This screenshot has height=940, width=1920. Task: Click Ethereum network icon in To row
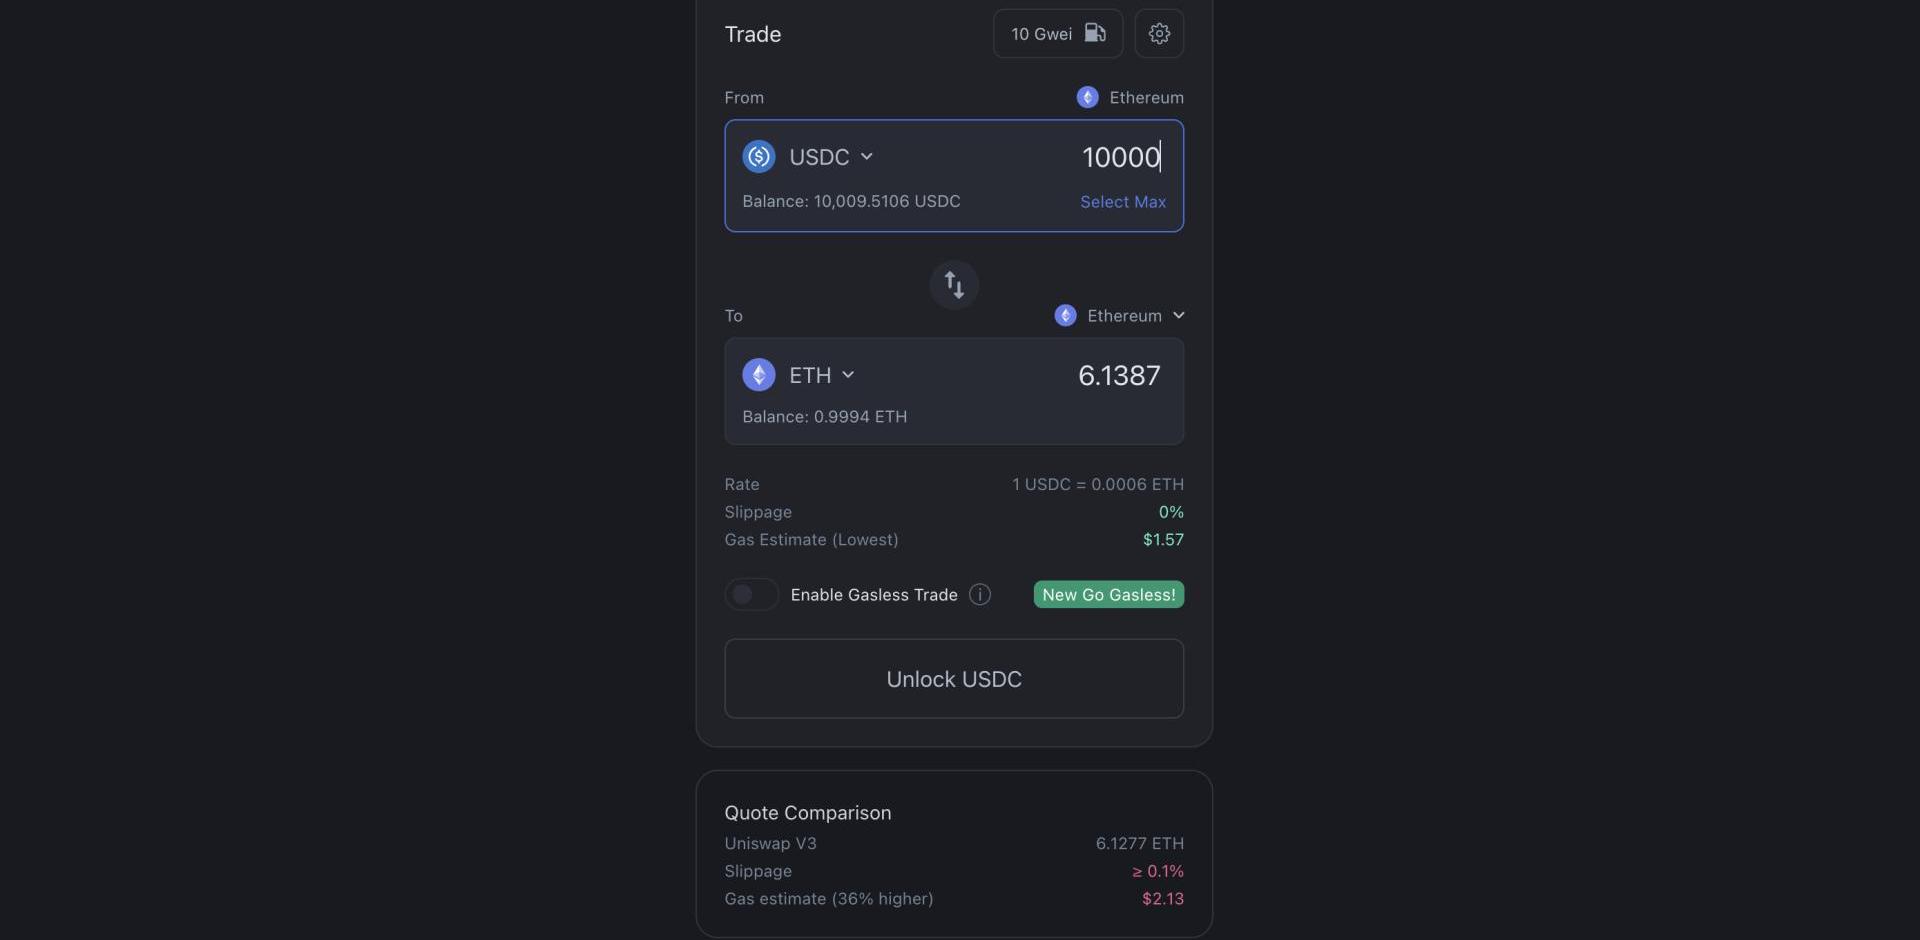[x=1065, y=316]
